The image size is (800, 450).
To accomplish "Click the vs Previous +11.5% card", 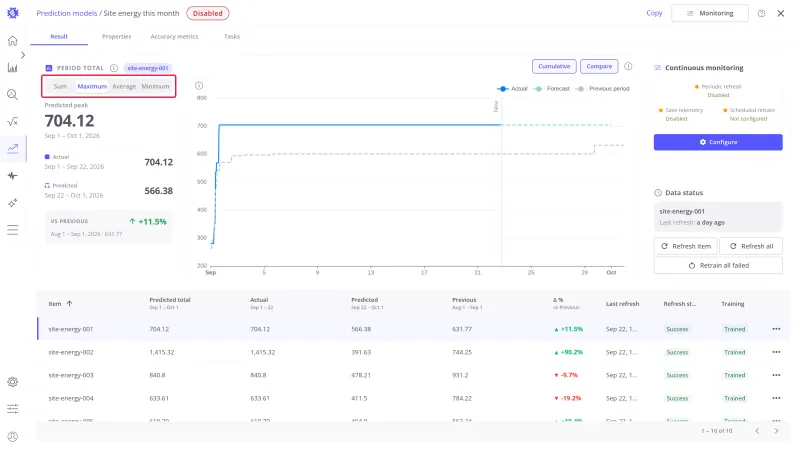I will 109,227.
